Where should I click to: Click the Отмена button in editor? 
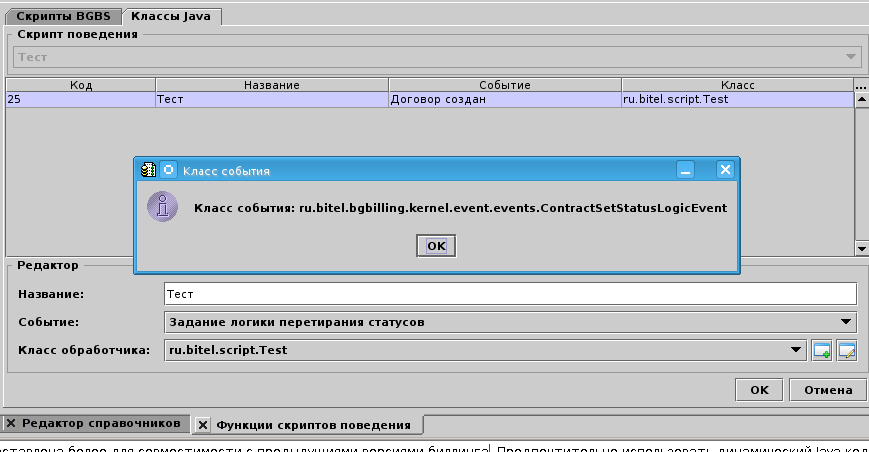[828, 389]
